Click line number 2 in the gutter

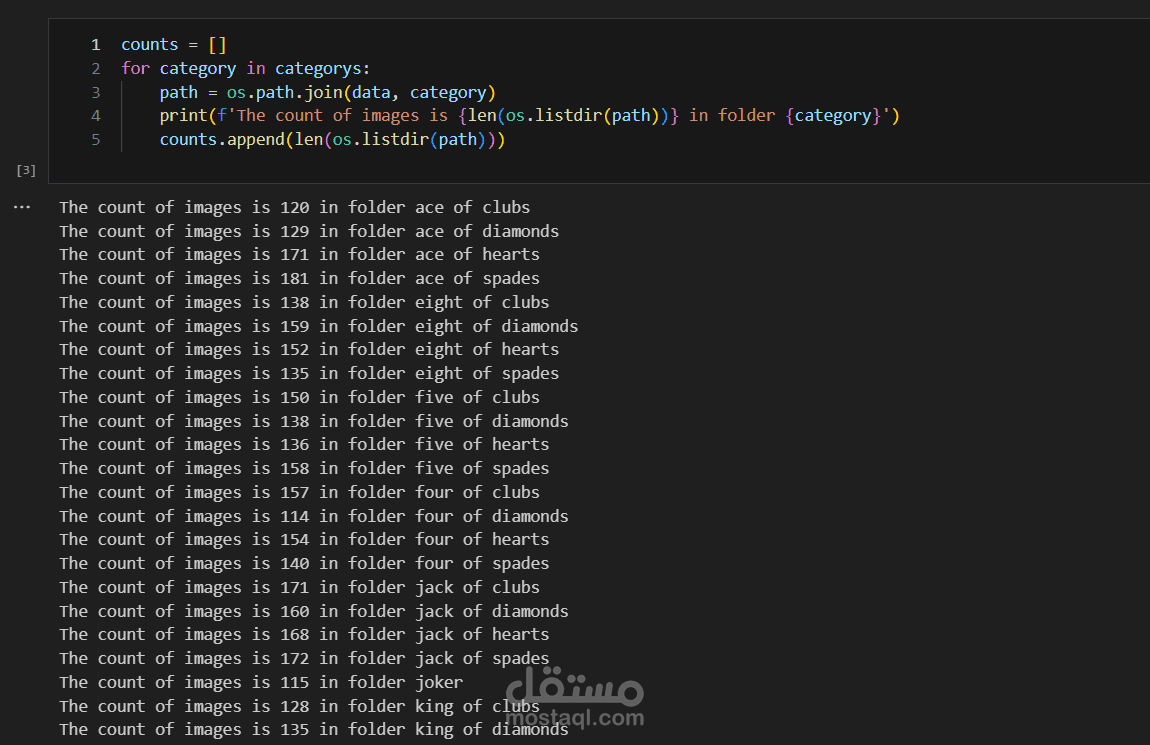pyautogui.click(x=95, y=69)
